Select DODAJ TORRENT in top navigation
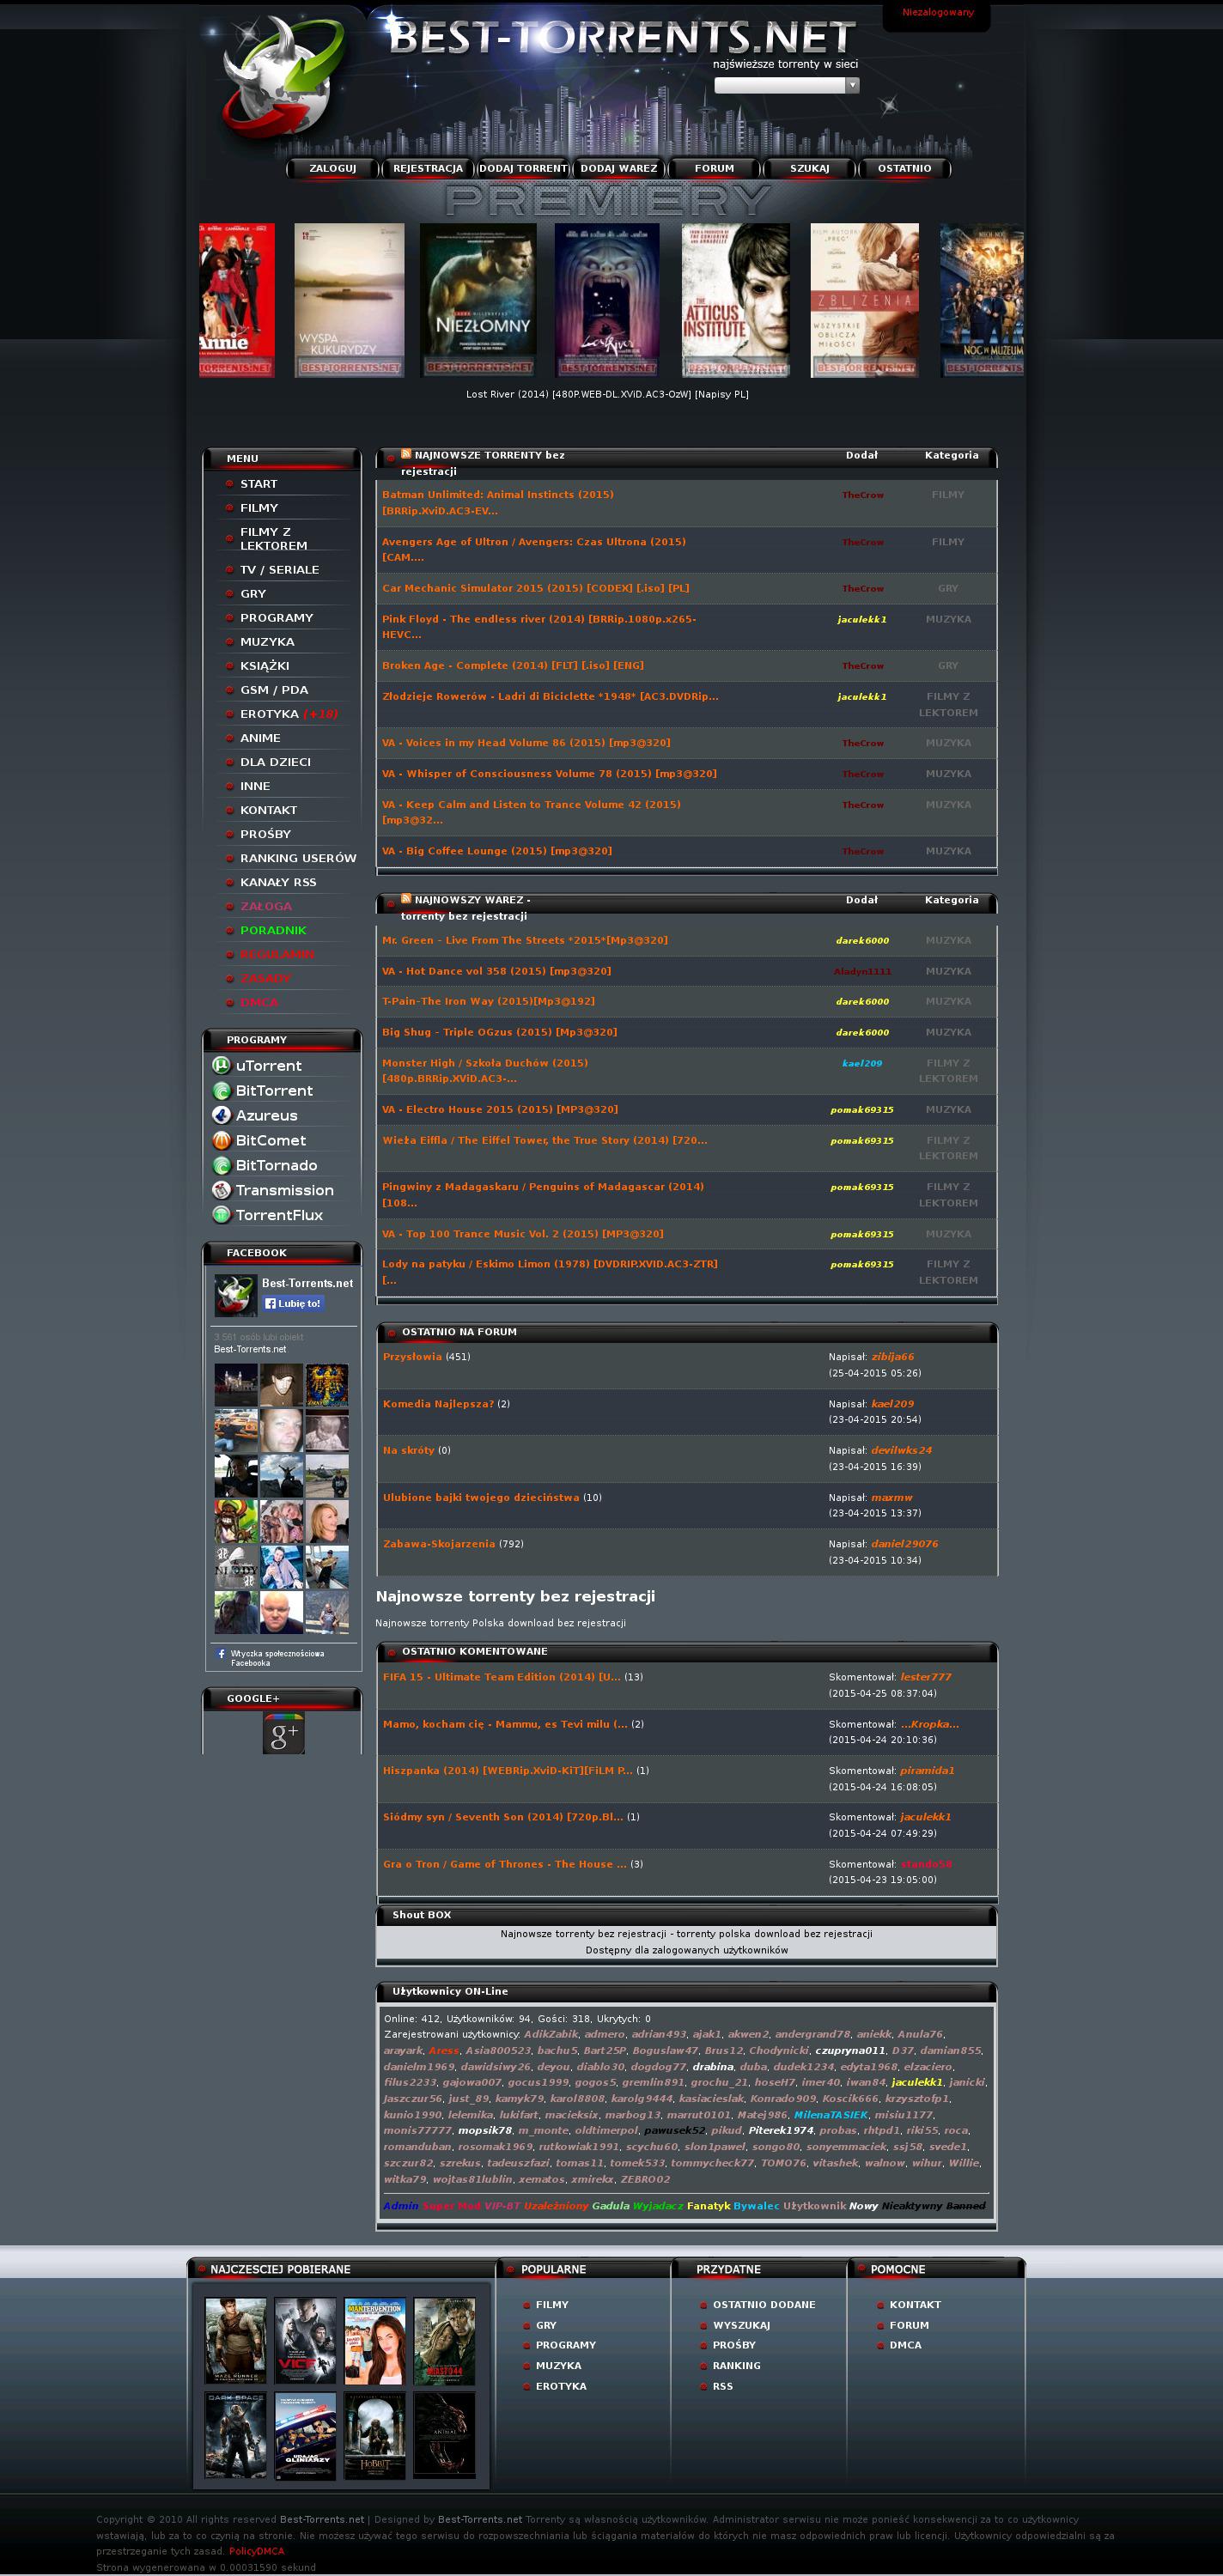Screen dimensions: 1223x2576 click(x=523, y=169)
